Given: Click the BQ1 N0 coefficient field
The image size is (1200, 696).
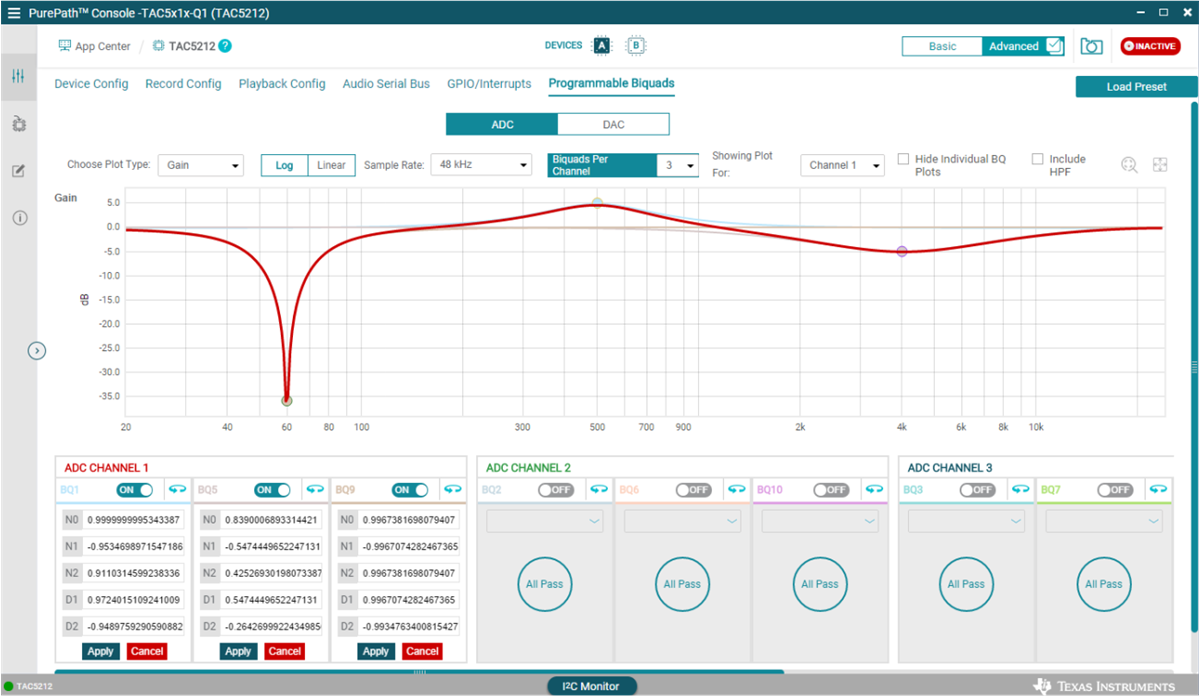Looking at the screenshot, I should pyautogui.click(x=134, y=520).
